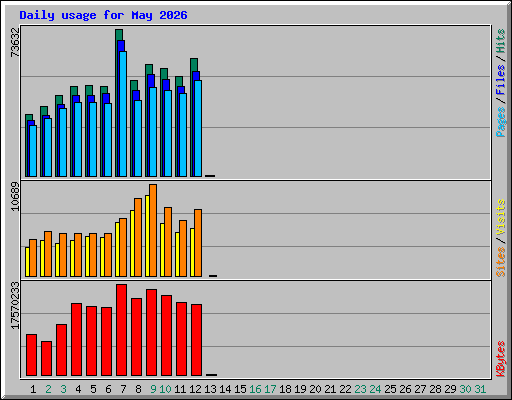Click the "Sites" legend label
The height and width of the screenshot is (400, 512).
[x=500, y=262]
